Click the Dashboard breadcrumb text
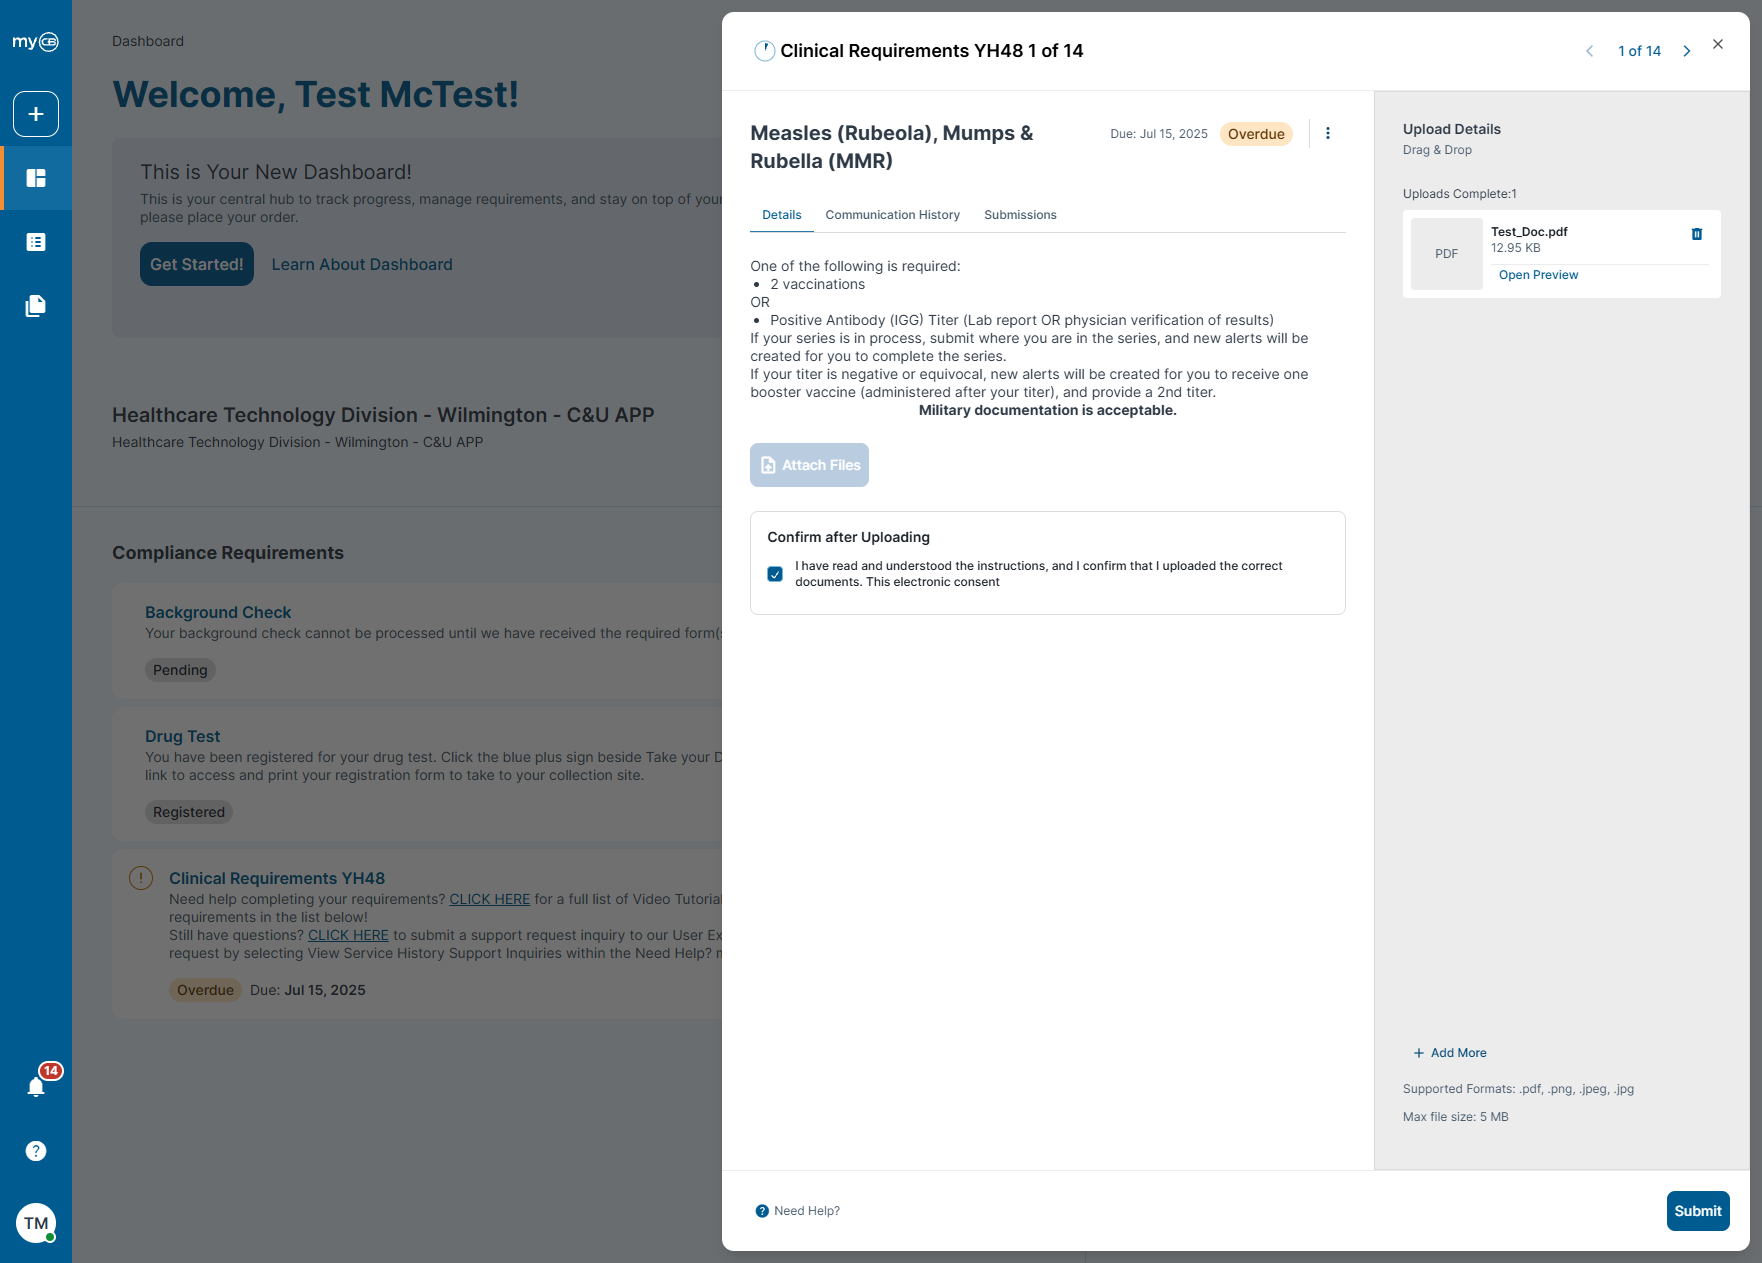The height and width of the screenshot is (1263, 1762). (x=148, y=41)
